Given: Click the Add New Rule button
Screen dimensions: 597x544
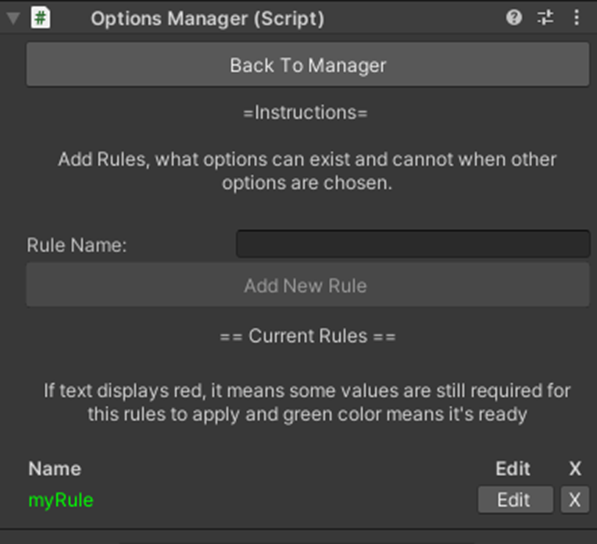Looking at the screenshot, I should tap(308, 285).
